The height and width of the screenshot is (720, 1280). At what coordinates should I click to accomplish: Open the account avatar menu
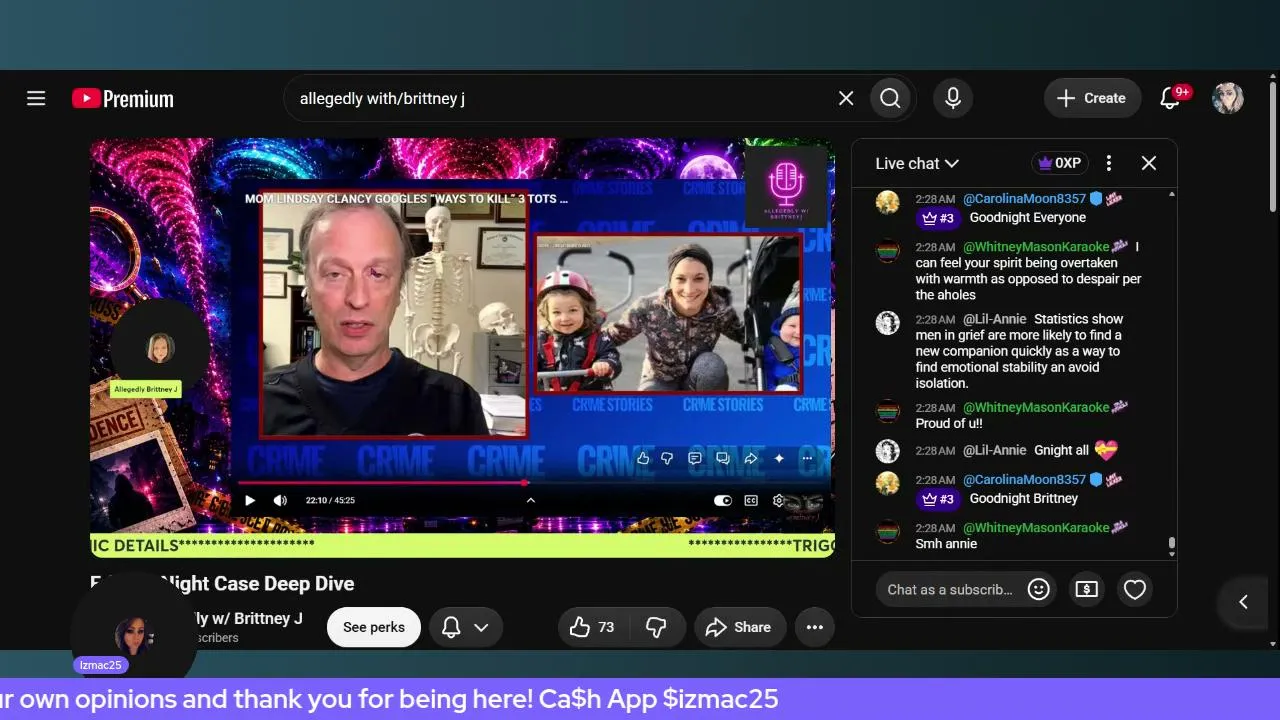1228,98
